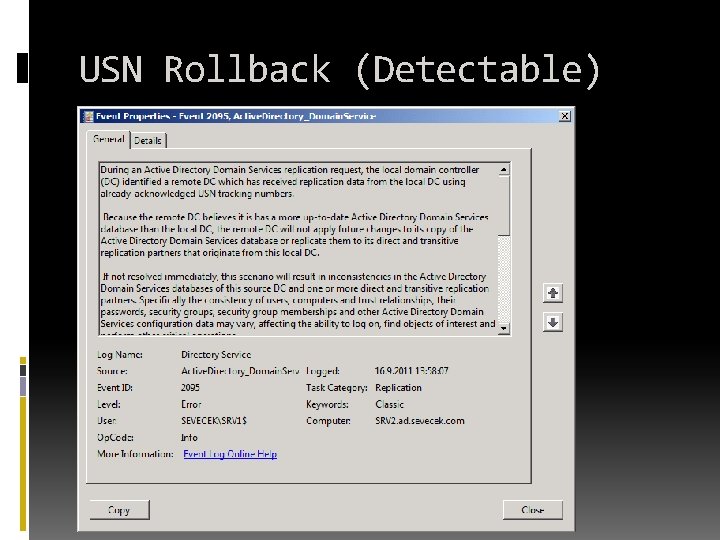The width and height of the screenshot is (720, 540).
Task: Click the Computer value SRV2.ad.sevecek.com
Action: pos(420,421)
